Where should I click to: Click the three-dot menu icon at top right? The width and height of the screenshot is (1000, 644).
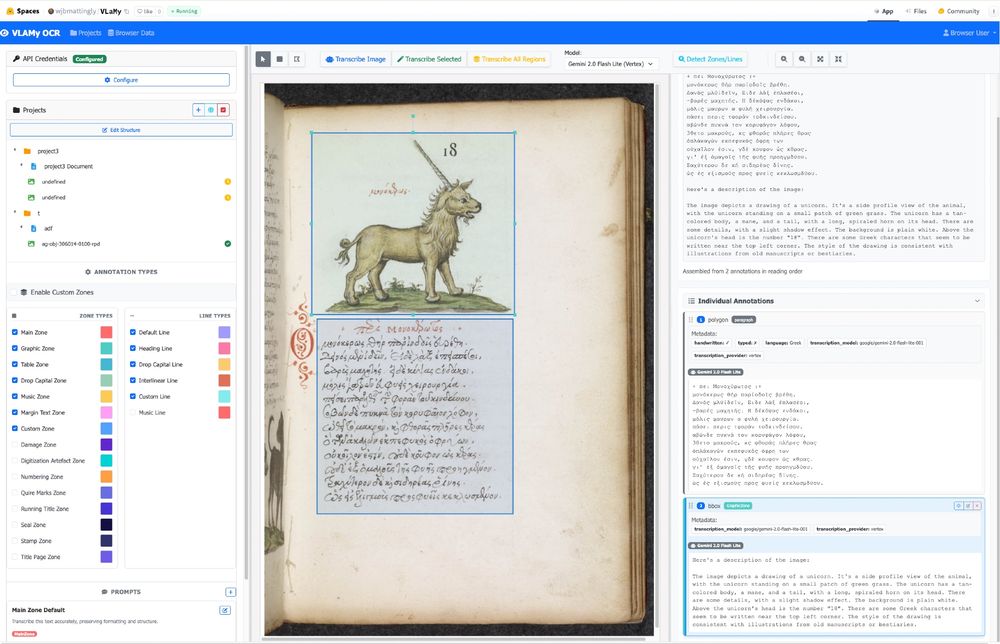[992, 11]
